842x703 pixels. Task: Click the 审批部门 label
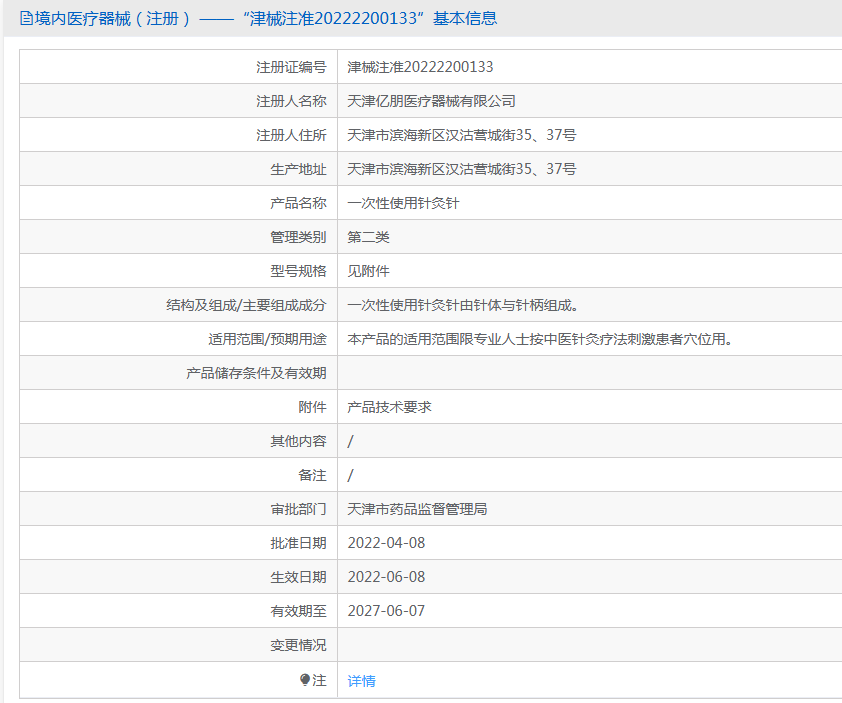pyautogui.click(x=298, y=509)
